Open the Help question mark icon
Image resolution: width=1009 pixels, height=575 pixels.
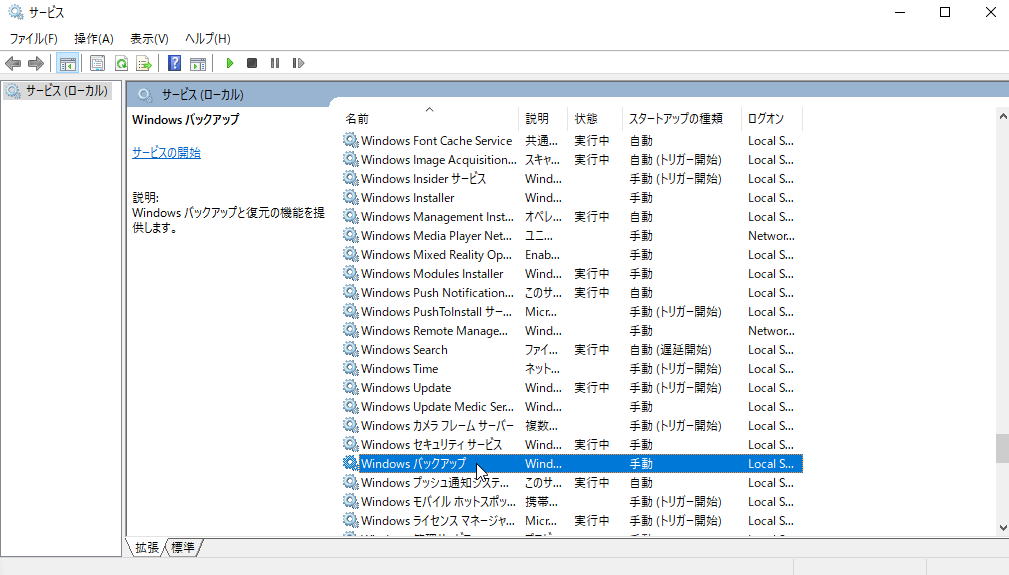click(x=174, y=63)
